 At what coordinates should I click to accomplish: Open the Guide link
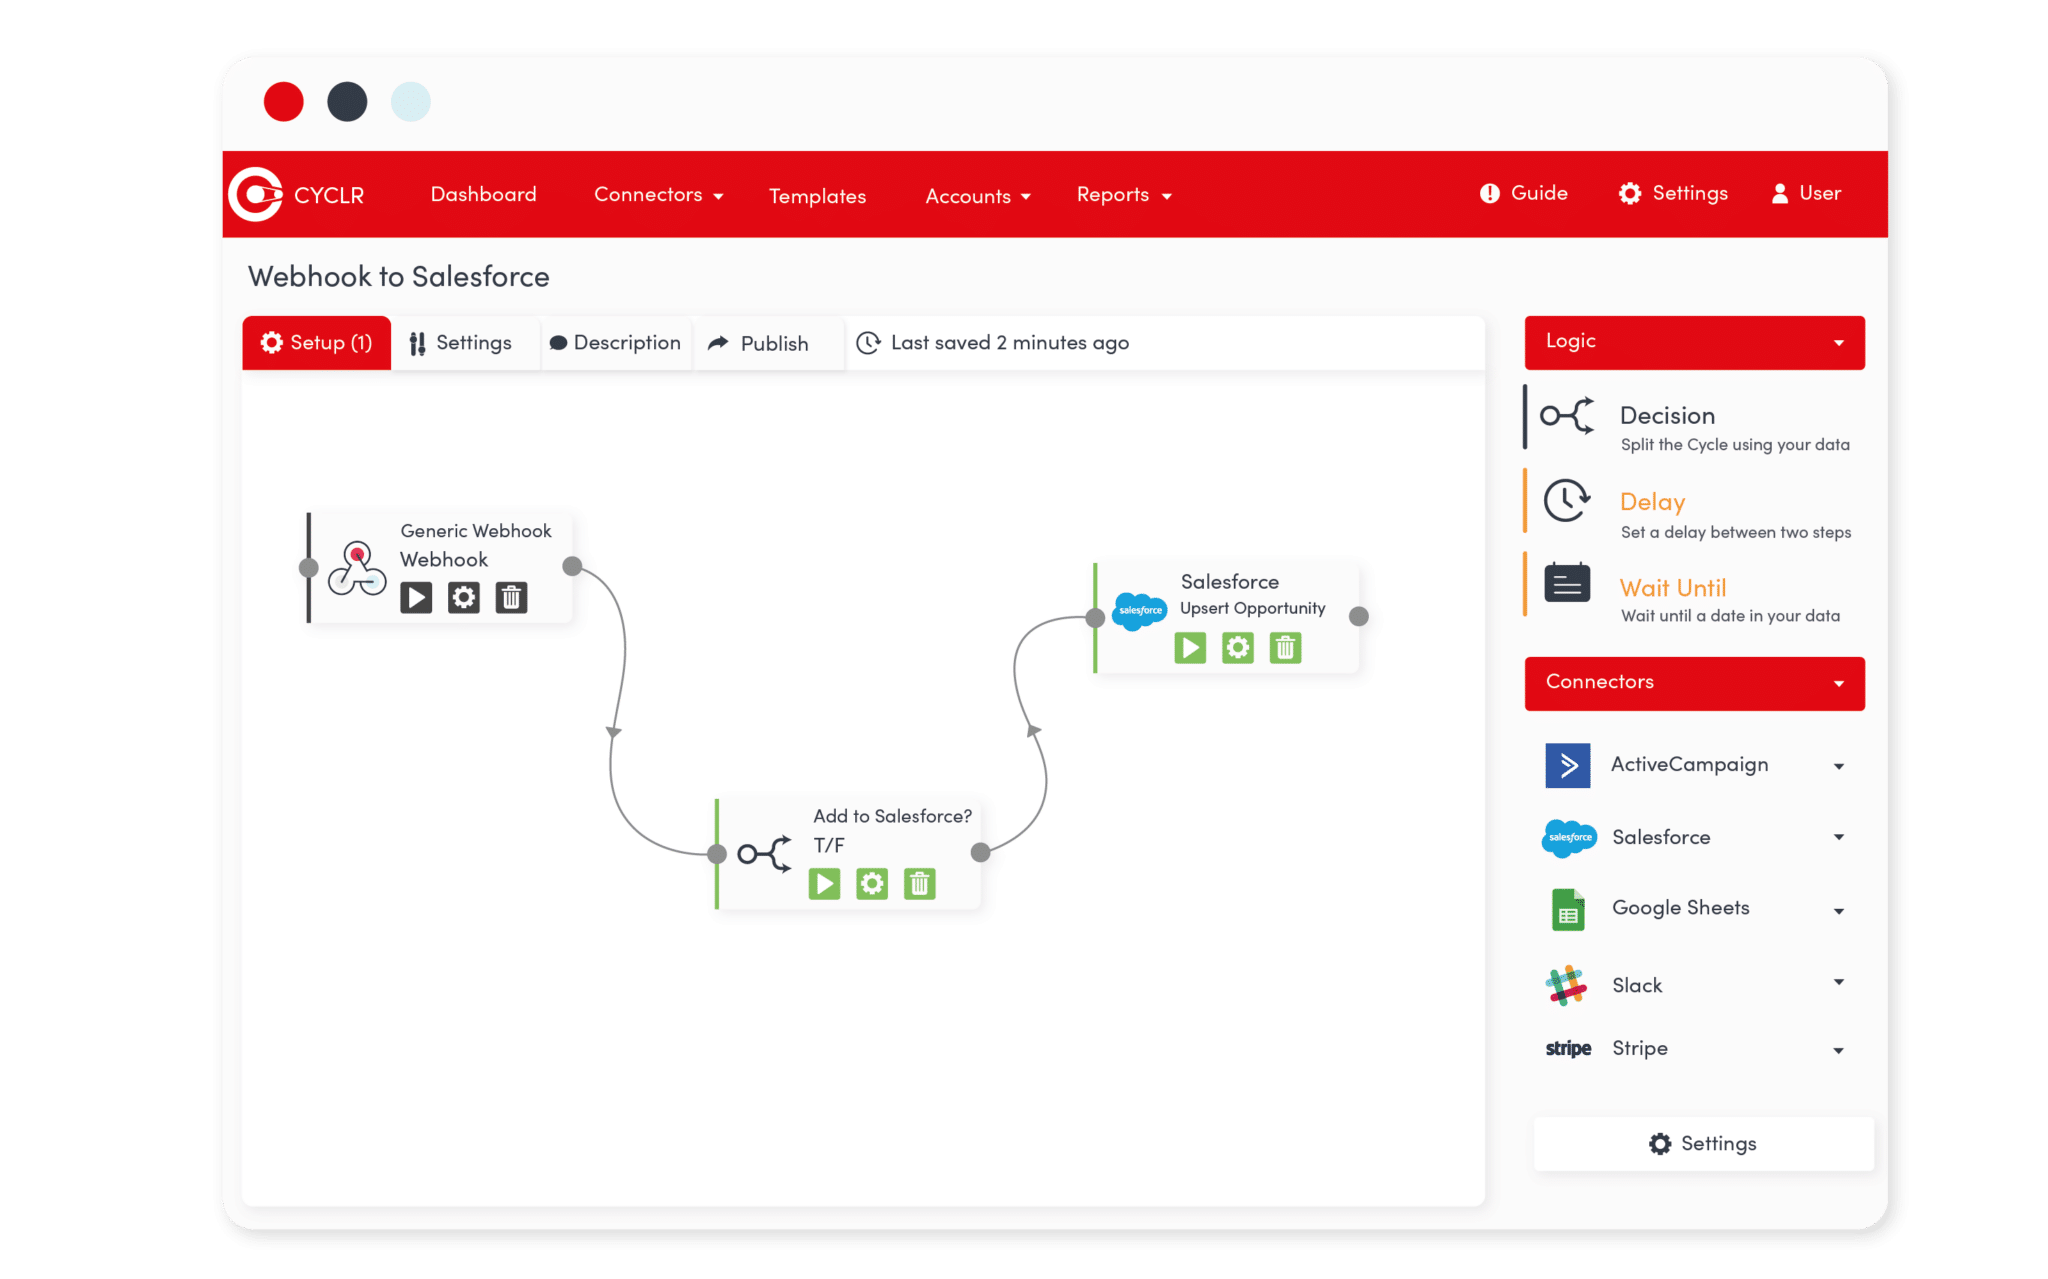[x=1524, y=193]
